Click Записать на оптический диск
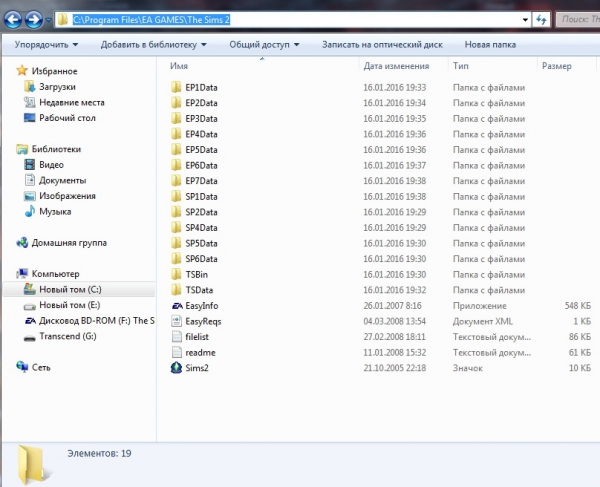 click(x=382, y=45)
